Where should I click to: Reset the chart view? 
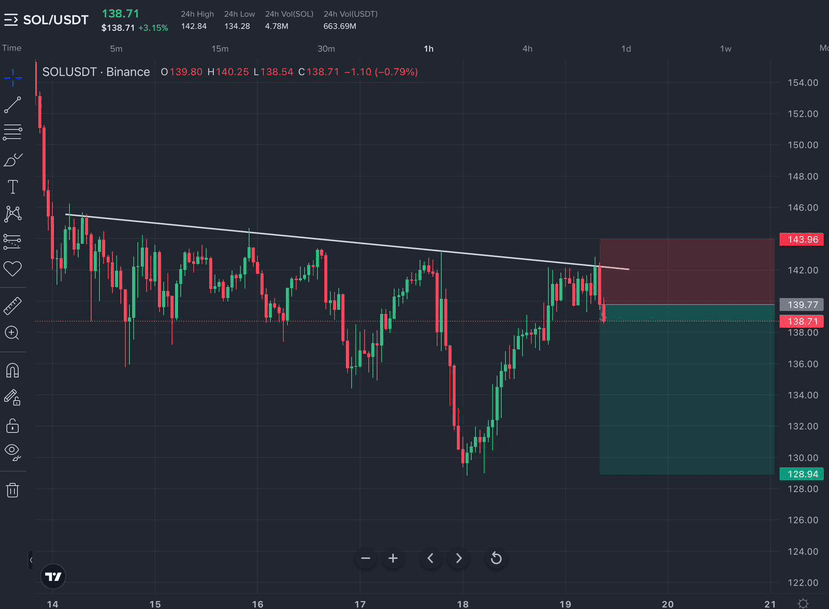(x=496, y=558)
